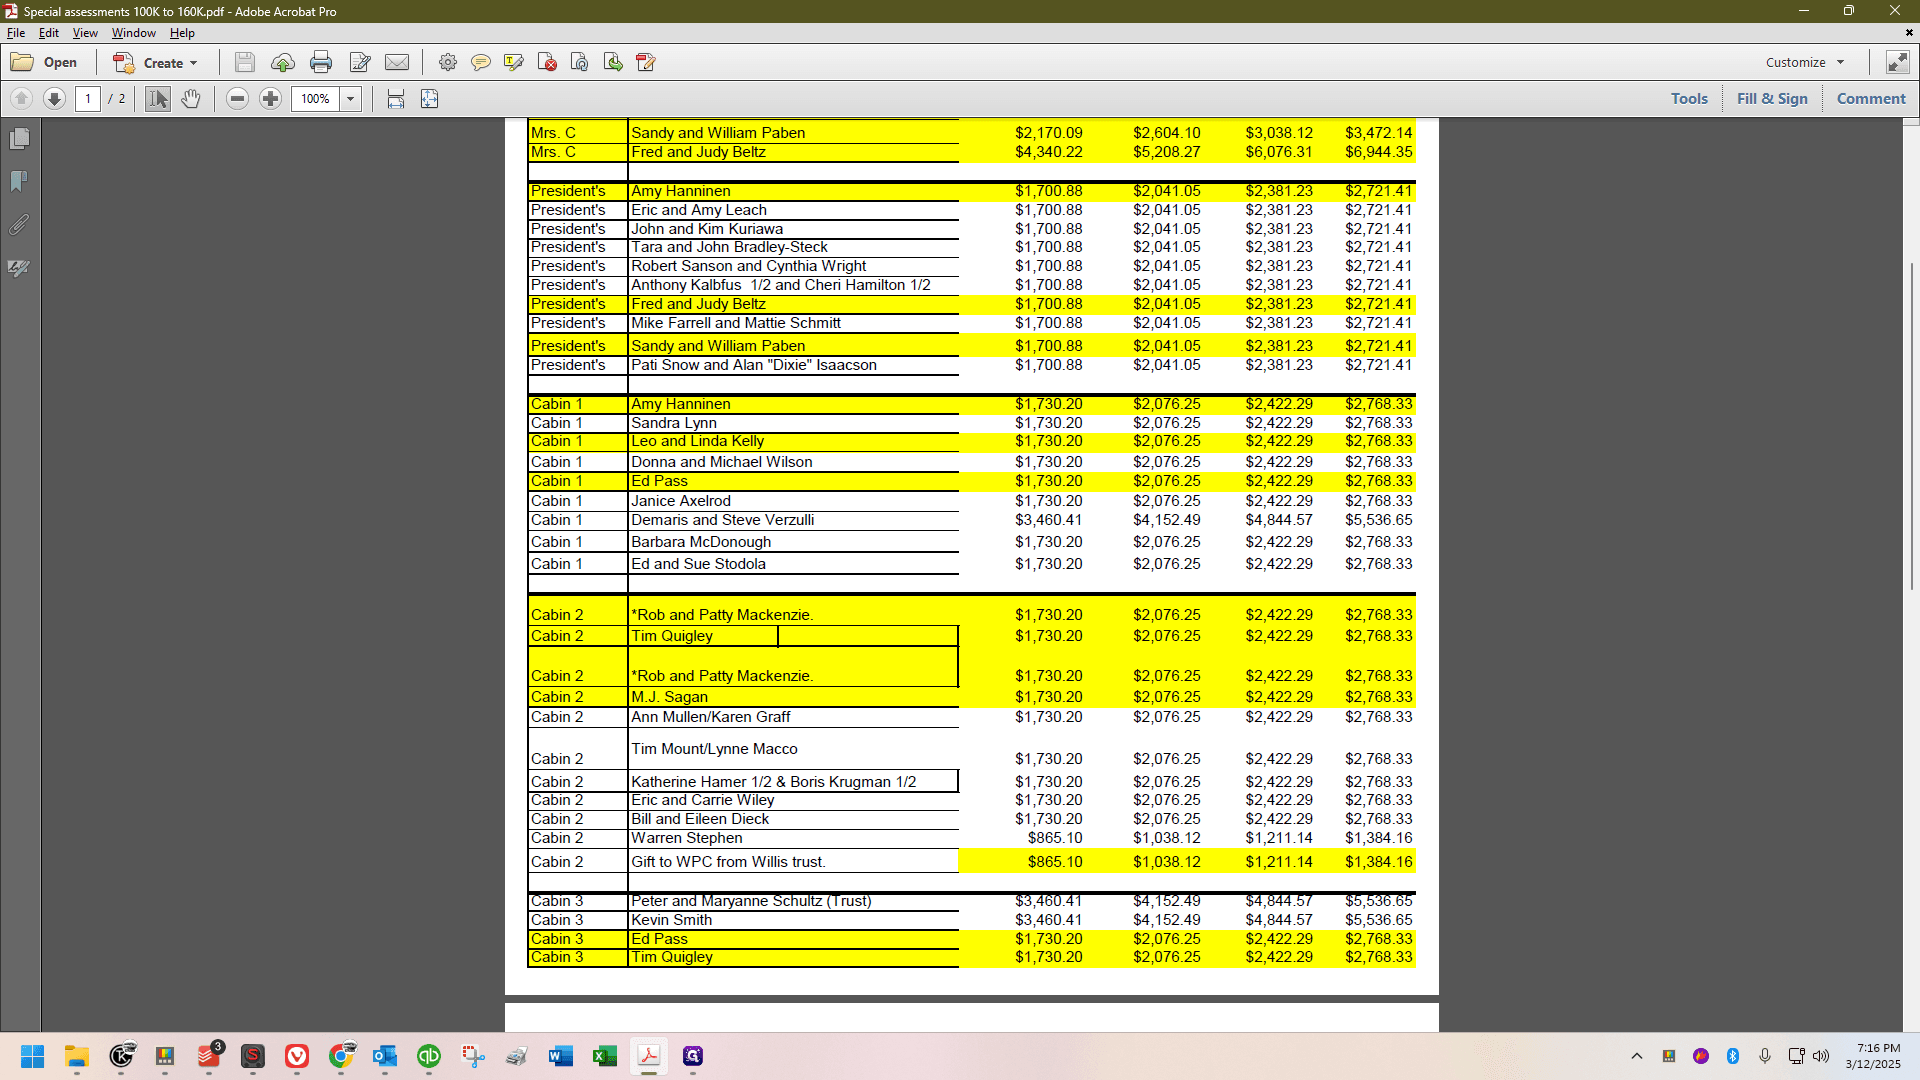Open the View menu
The height and width of the screenshot is (1080, 1920).
coord(85,33)
